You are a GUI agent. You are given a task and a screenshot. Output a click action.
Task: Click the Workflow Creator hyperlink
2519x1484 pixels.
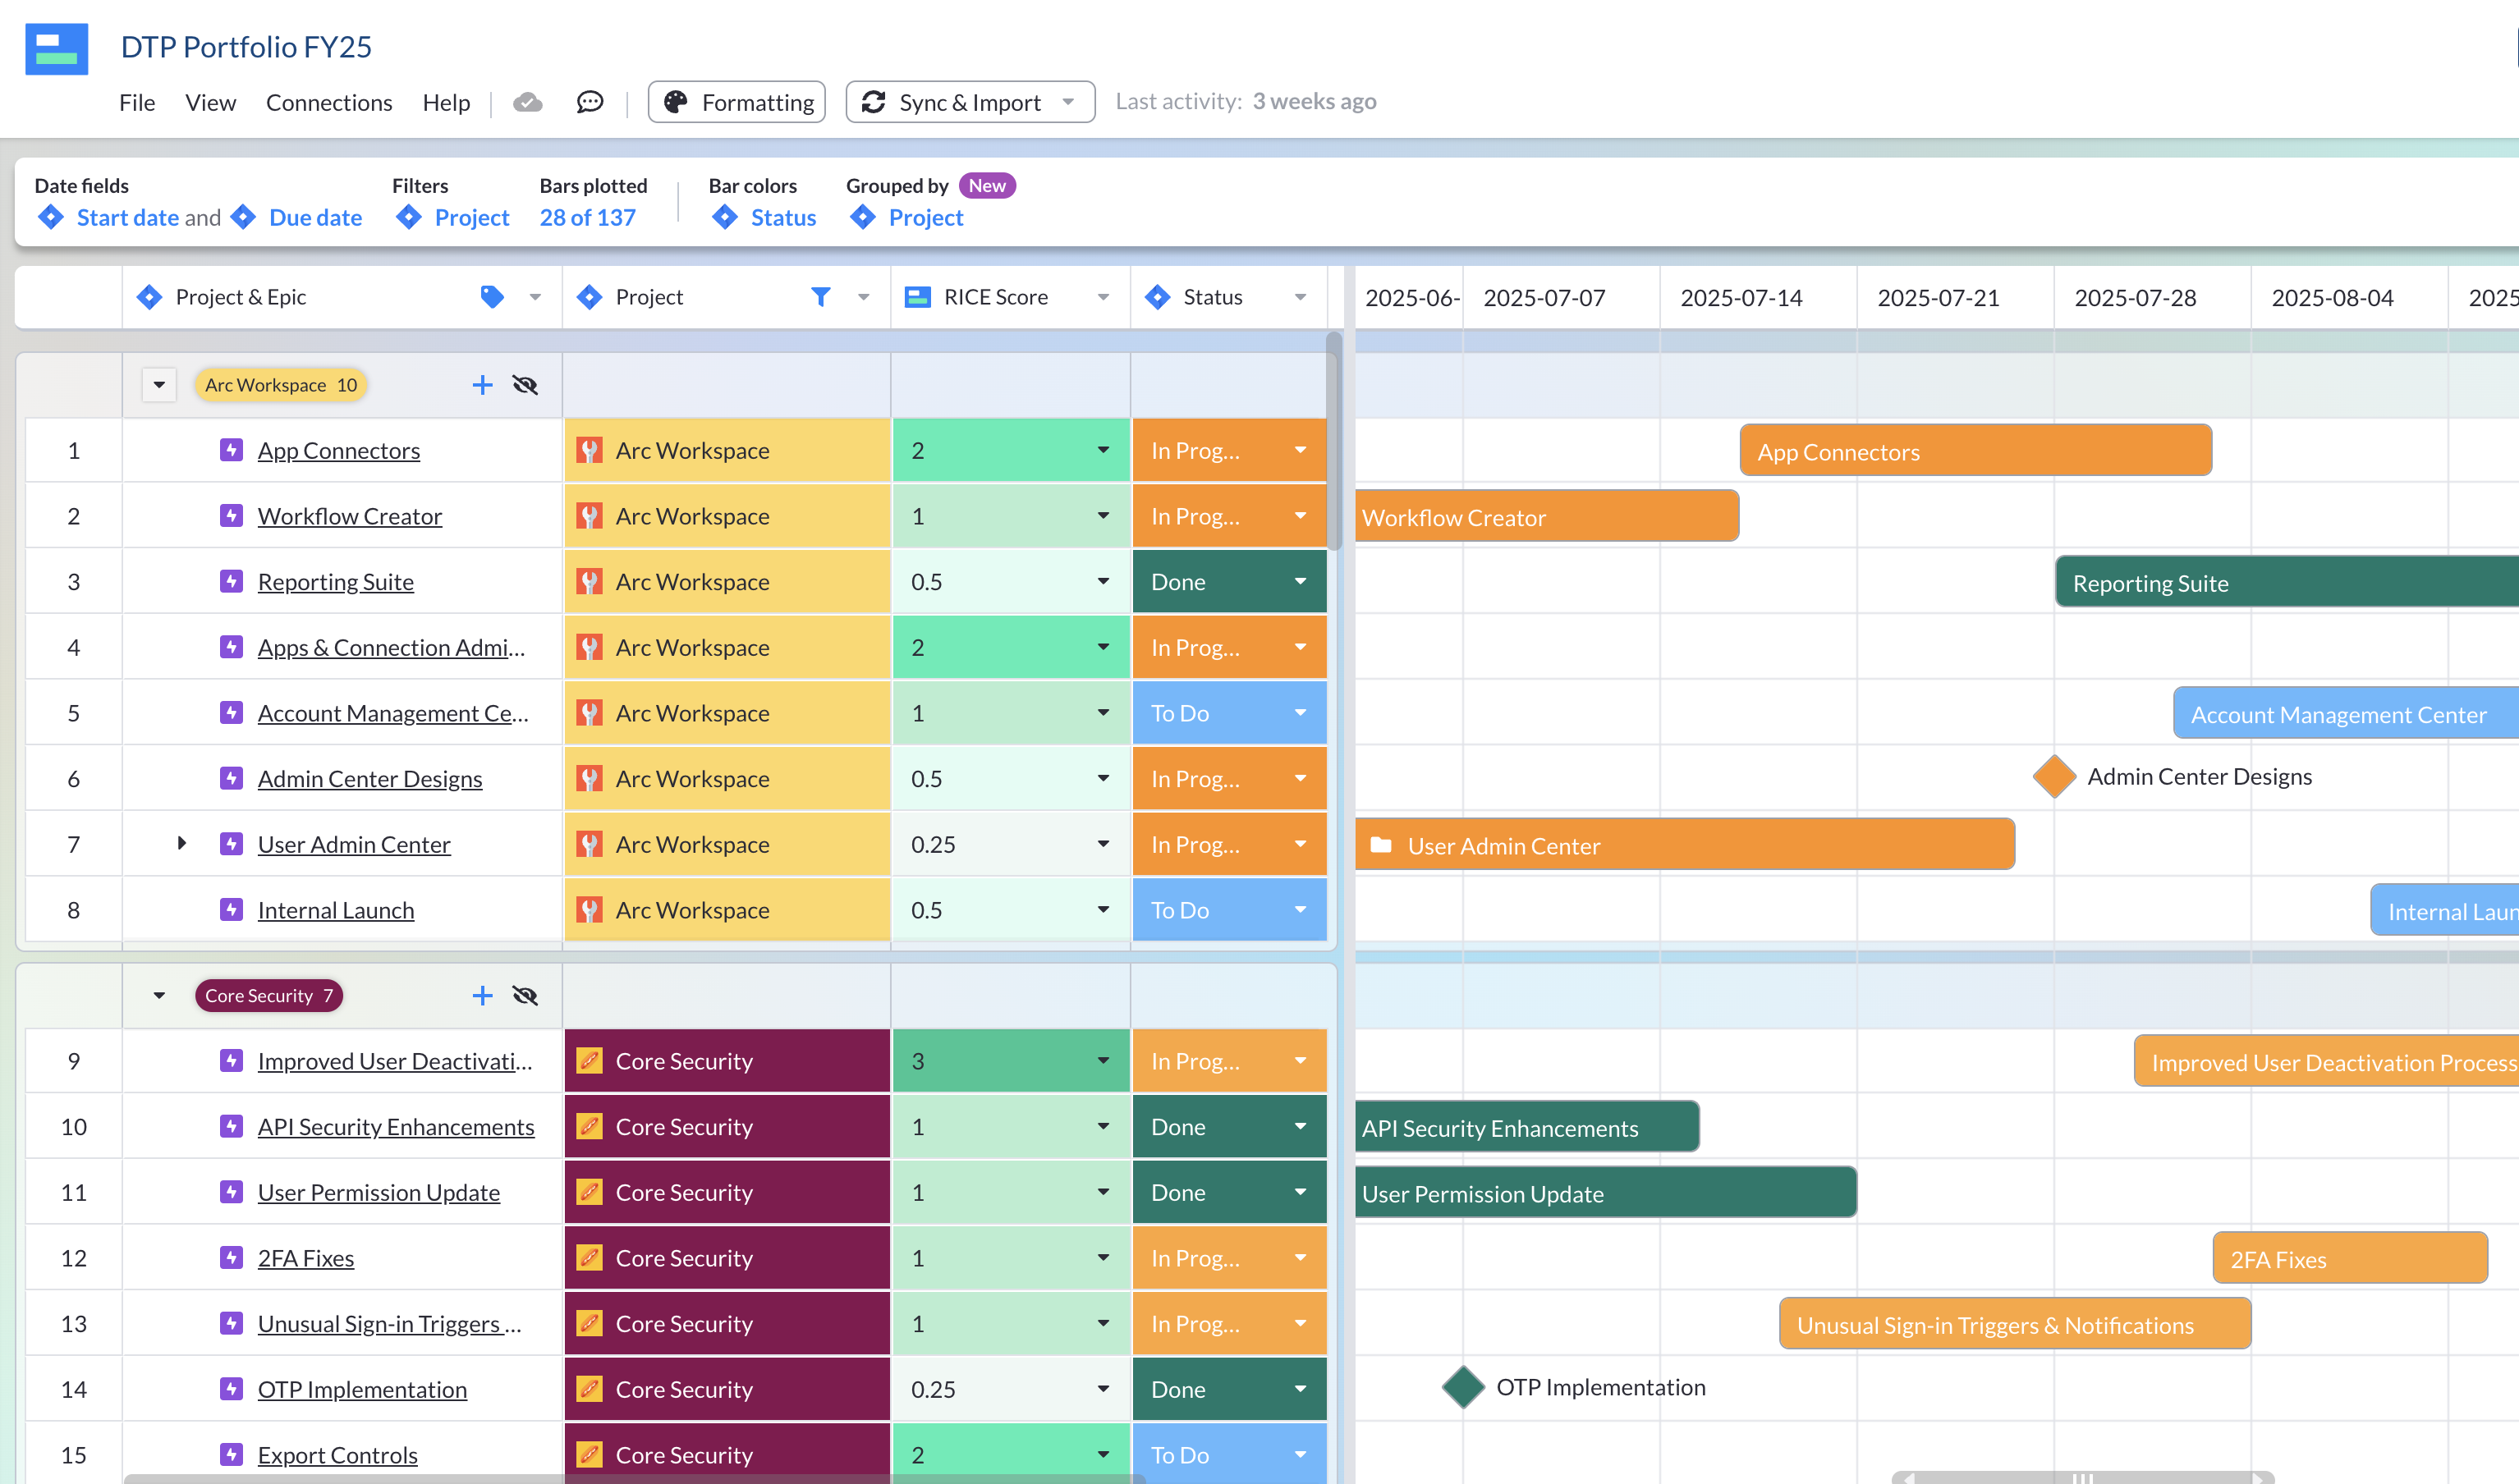click(350, 514)
